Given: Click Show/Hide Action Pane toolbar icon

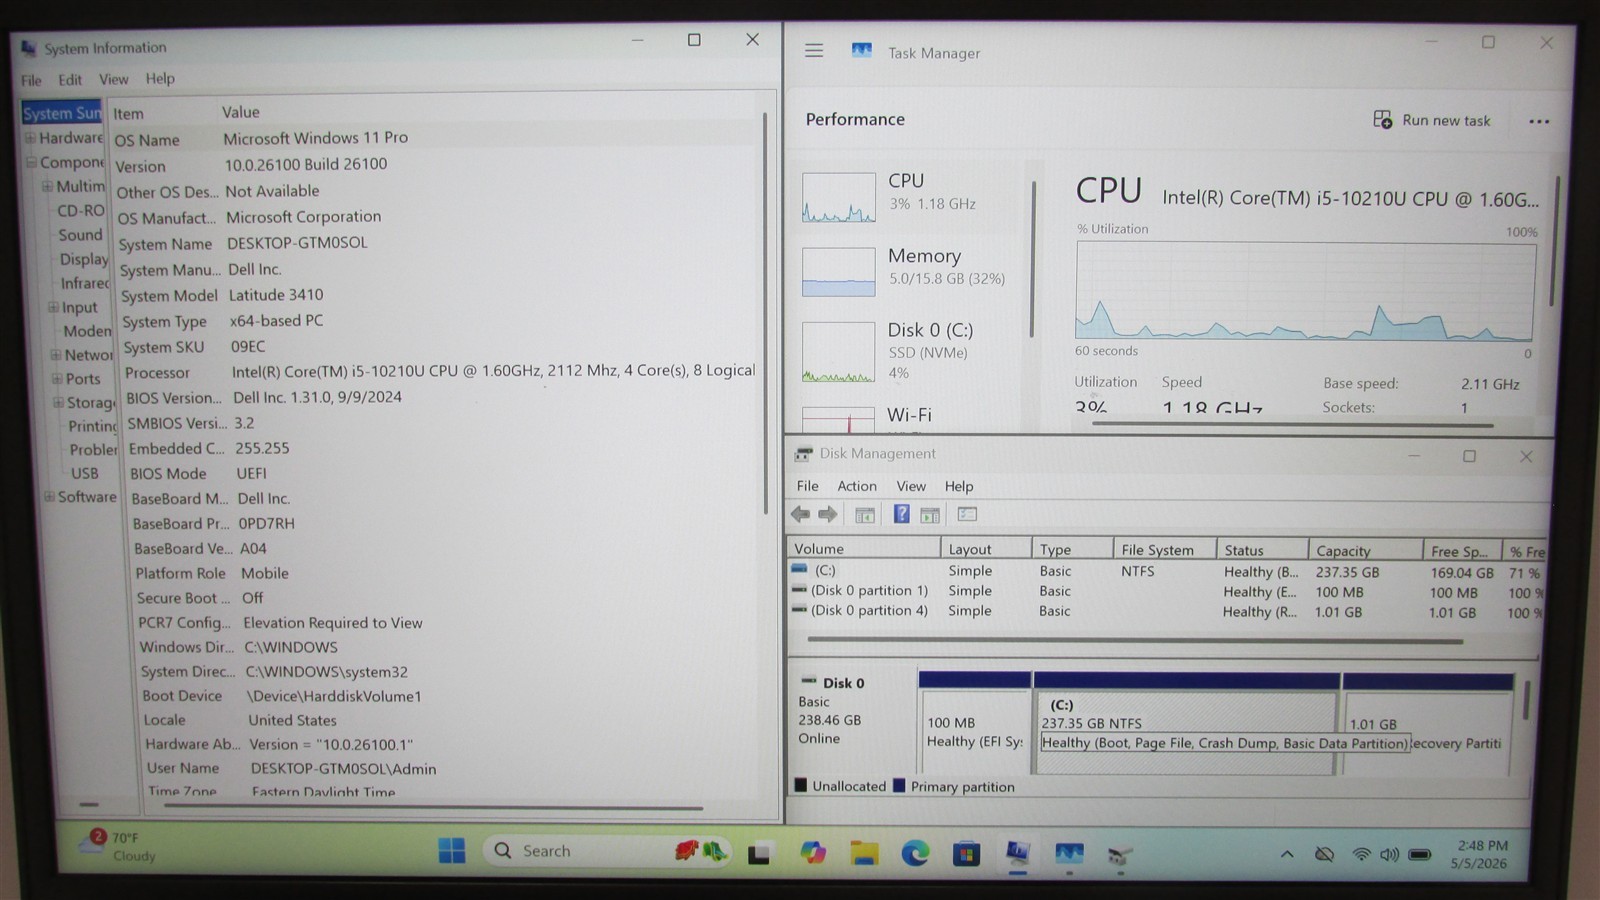Looking at the screenshot, I should [x=930, y=515].
